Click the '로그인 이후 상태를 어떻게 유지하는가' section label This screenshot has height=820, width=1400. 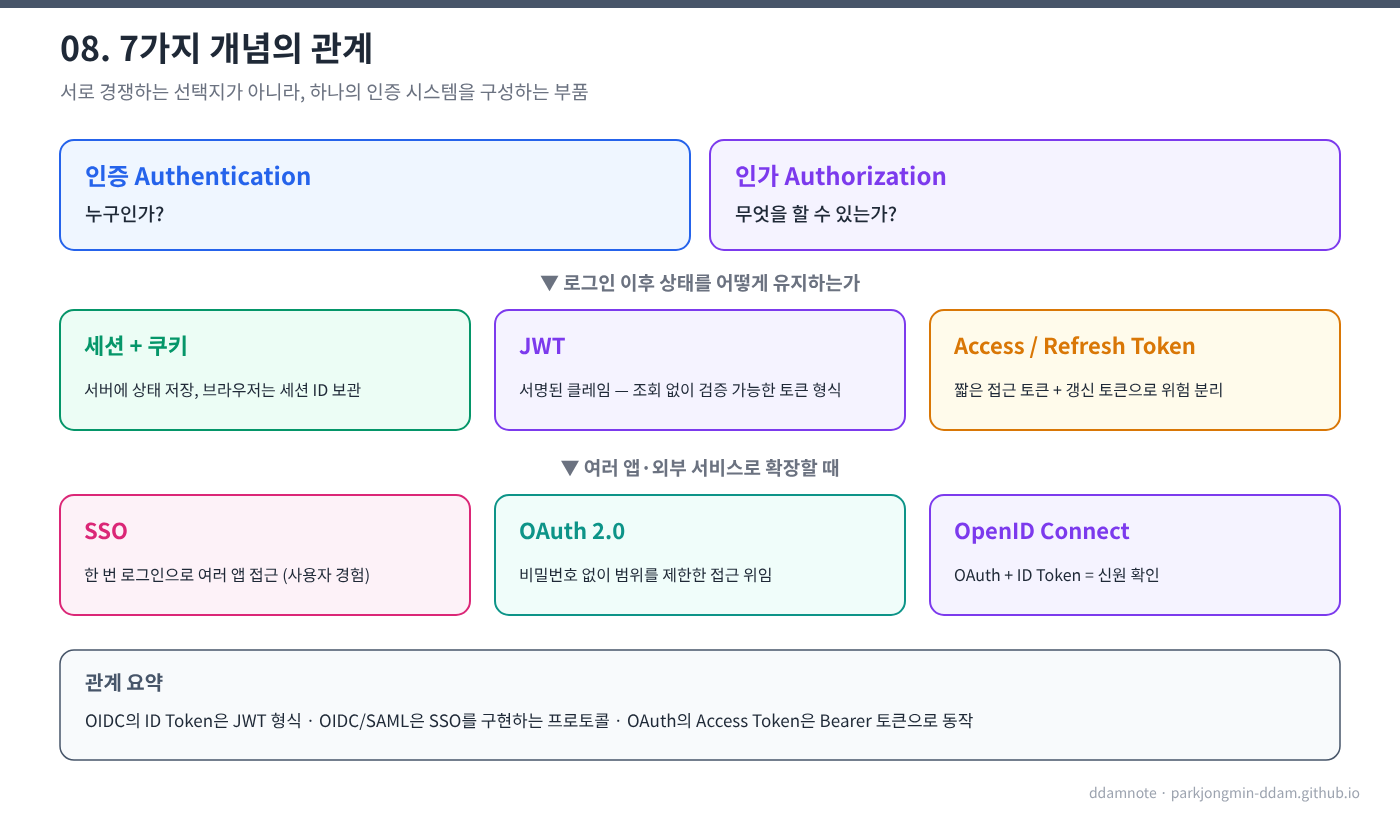[700, 283]
